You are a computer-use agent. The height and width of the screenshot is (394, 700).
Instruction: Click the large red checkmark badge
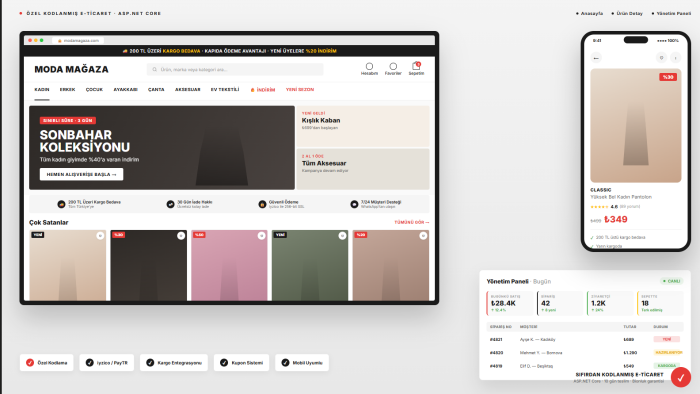point(681,377)
